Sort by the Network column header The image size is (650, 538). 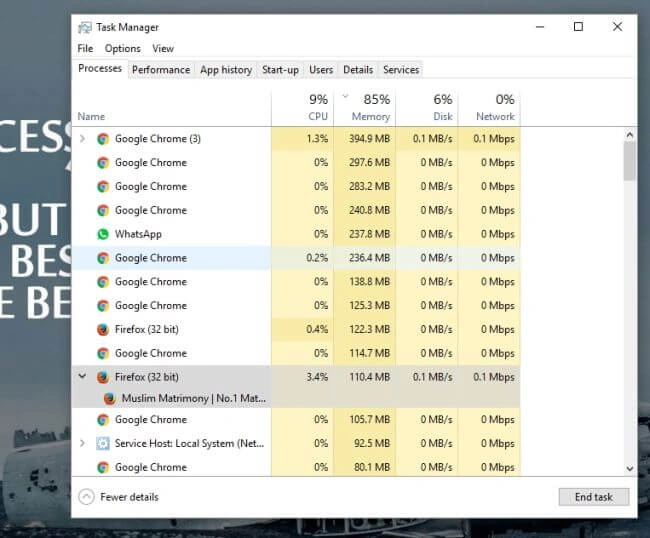pyautogui.click(x=495, y=116)
